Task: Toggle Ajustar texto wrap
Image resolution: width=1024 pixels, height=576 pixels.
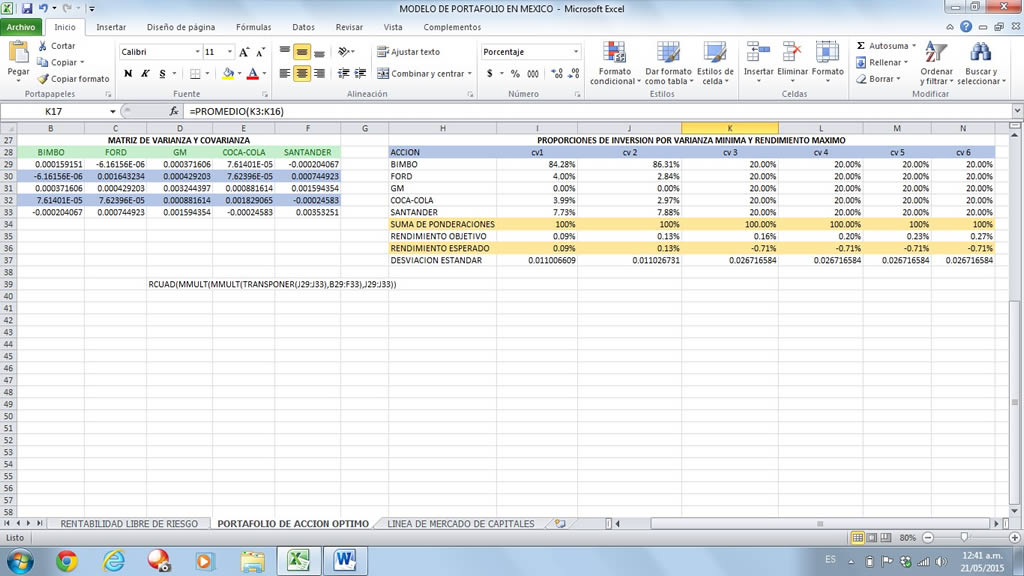Action: pos(409,52)
